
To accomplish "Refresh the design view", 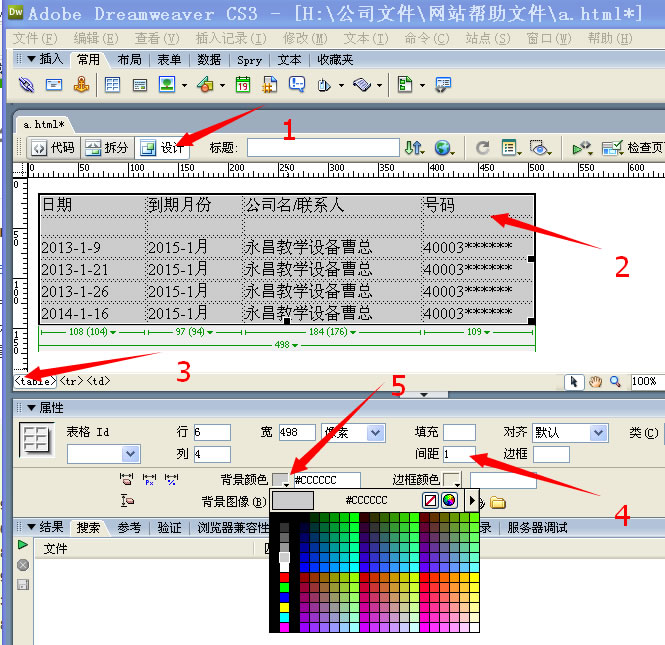I will [483, 148].
